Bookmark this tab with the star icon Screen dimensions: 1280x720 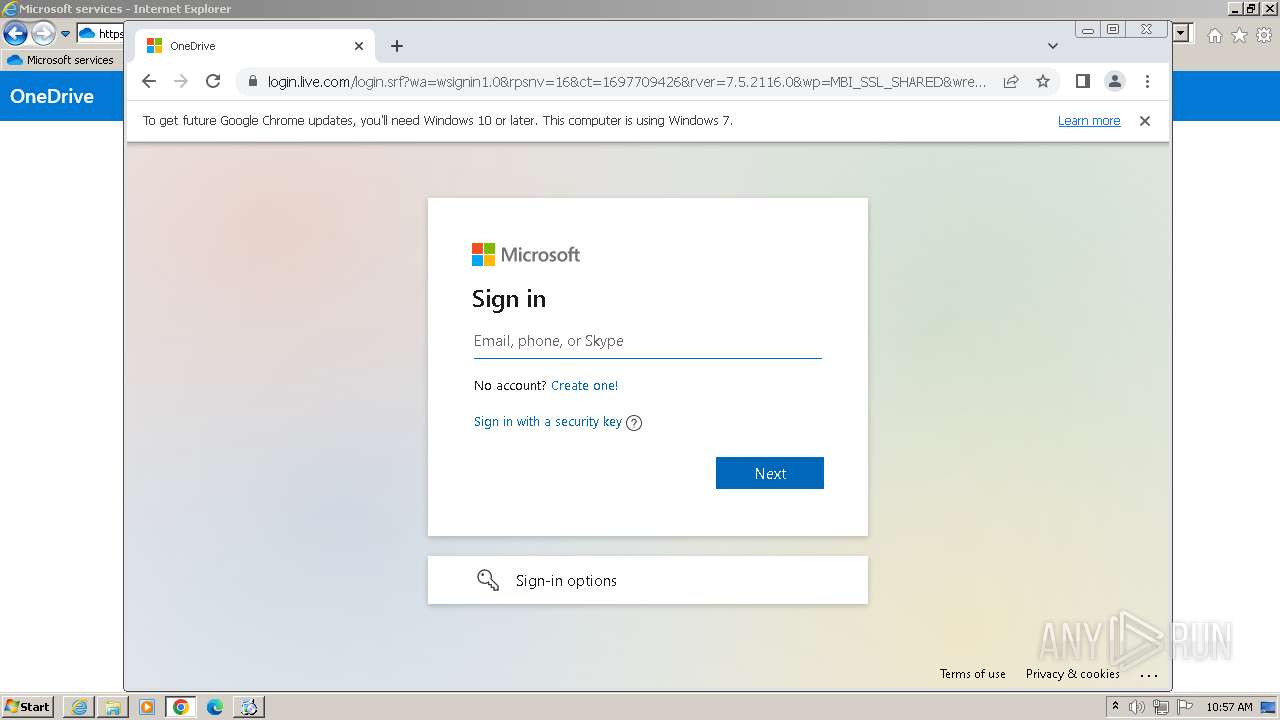pos(1043,82)
